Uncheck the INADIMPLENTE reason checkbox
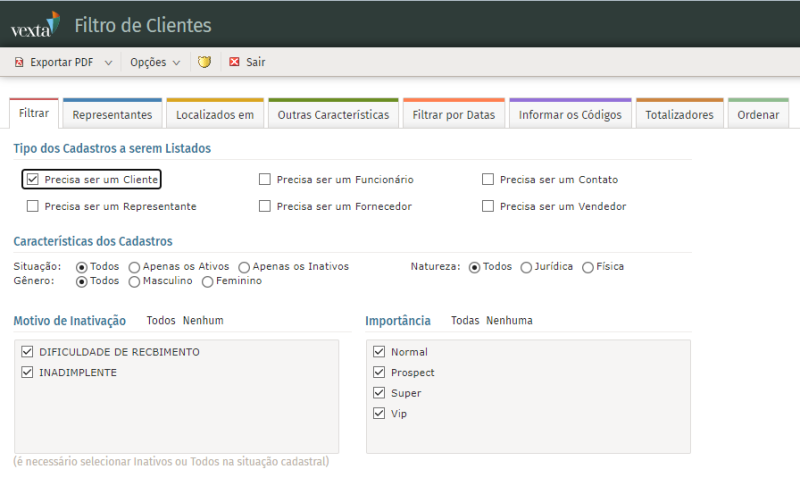The image size is (800, 486). (x=27, y=373)
